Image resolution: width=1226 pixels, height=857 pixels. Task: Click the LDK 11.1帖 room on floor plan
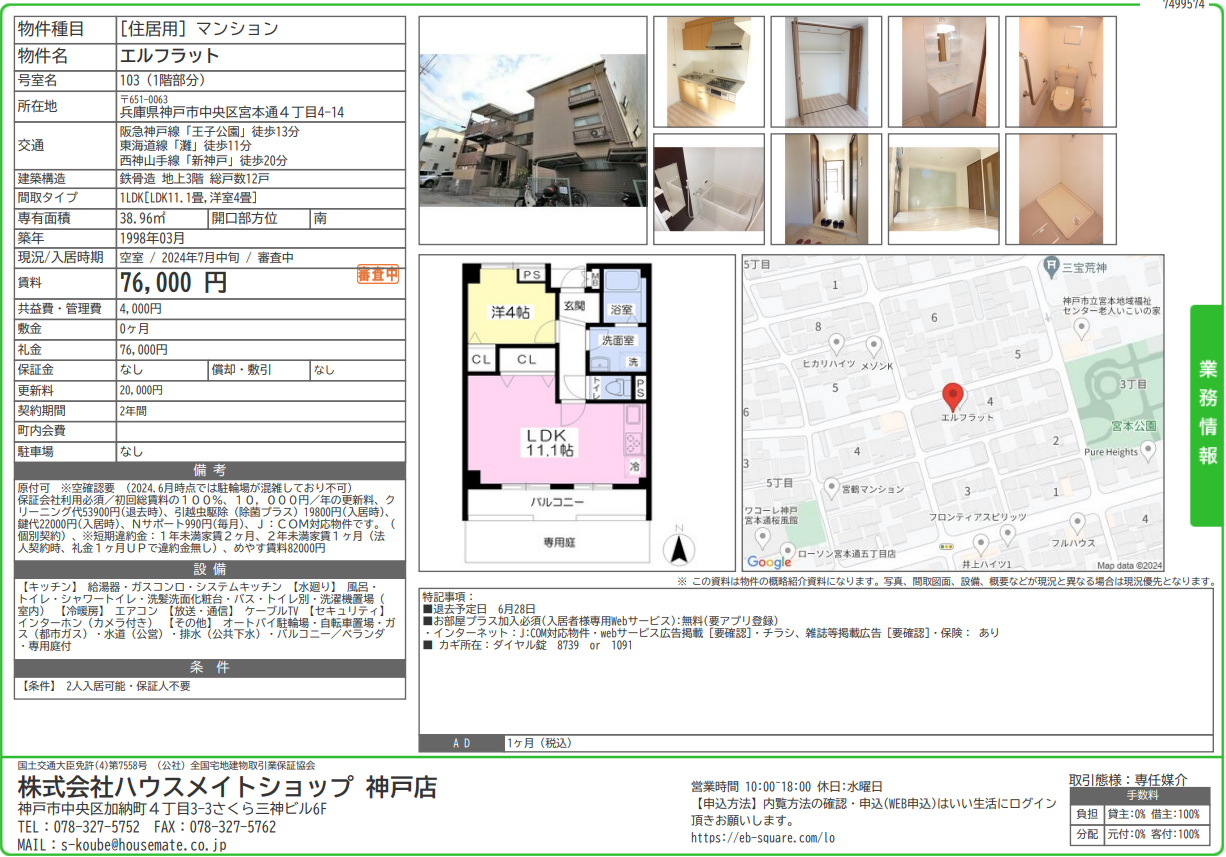(x=555, y=432)
